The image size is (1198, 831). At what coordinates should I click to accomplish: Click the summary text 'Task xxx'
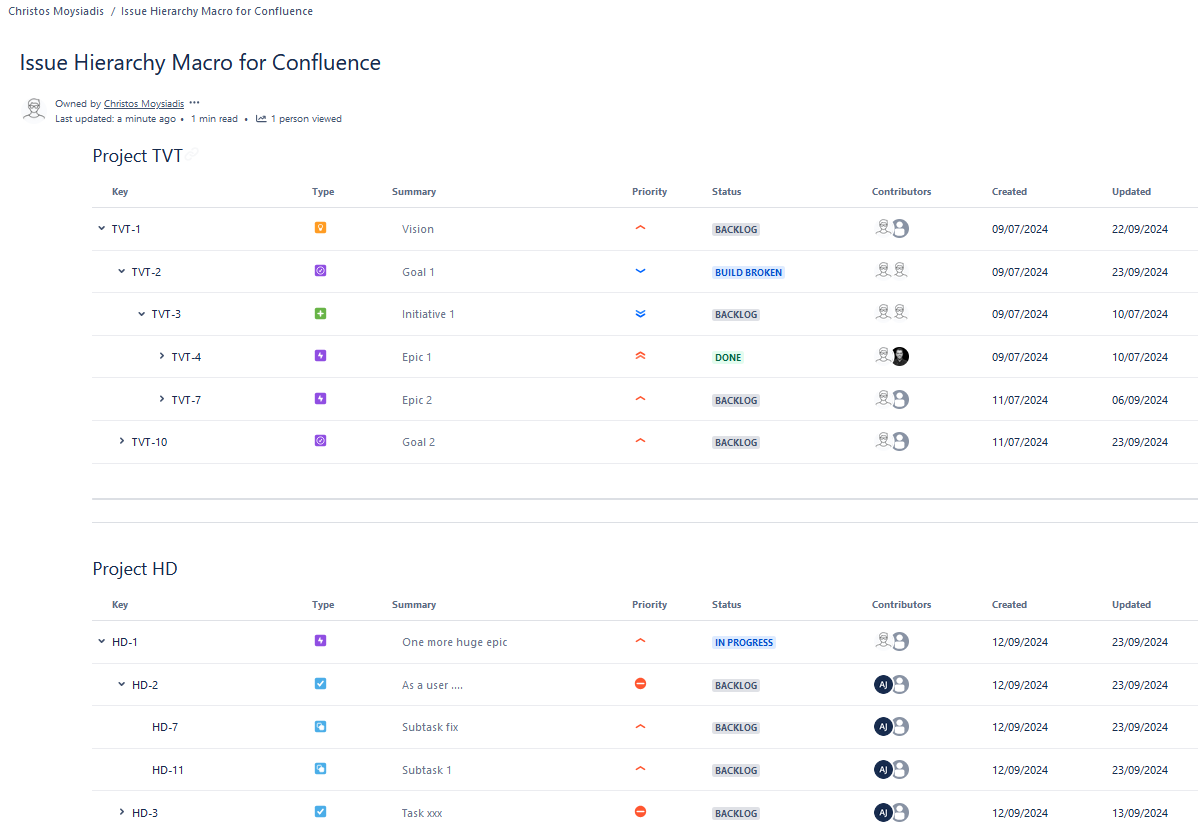[423, 813]
